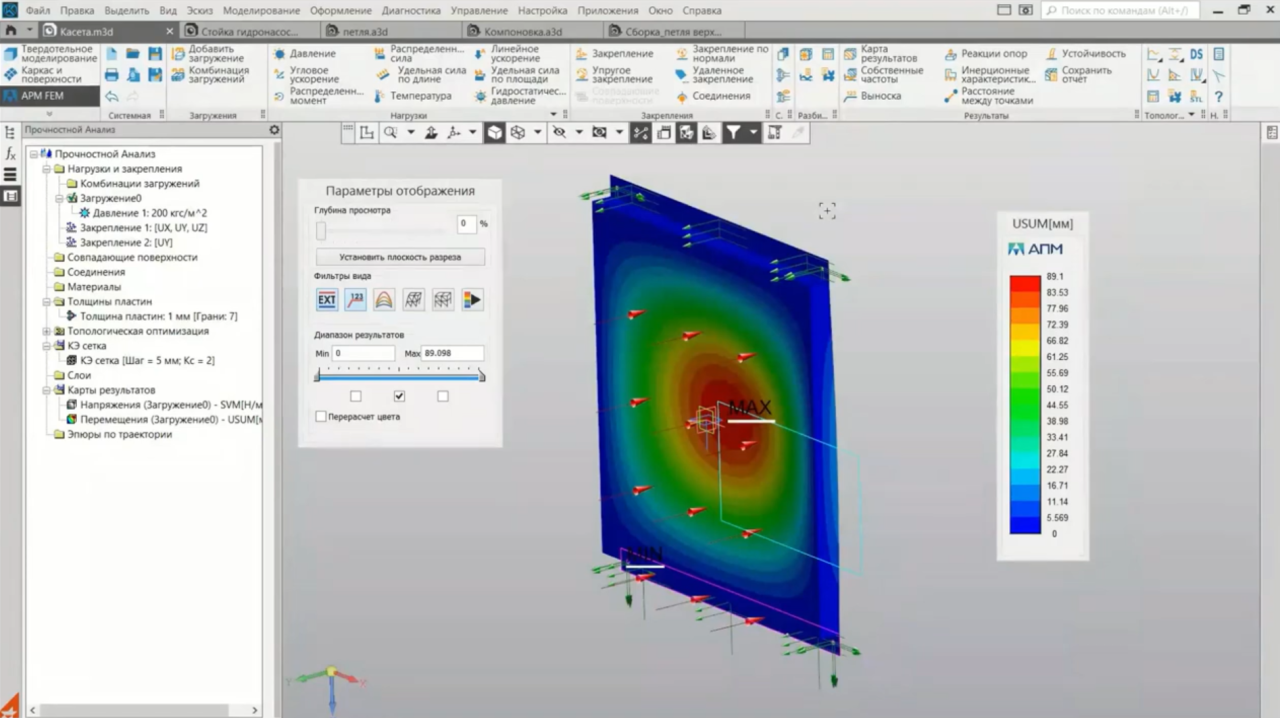
Task: Click the Установить плоскость разреза button
Action: (399, 257)
